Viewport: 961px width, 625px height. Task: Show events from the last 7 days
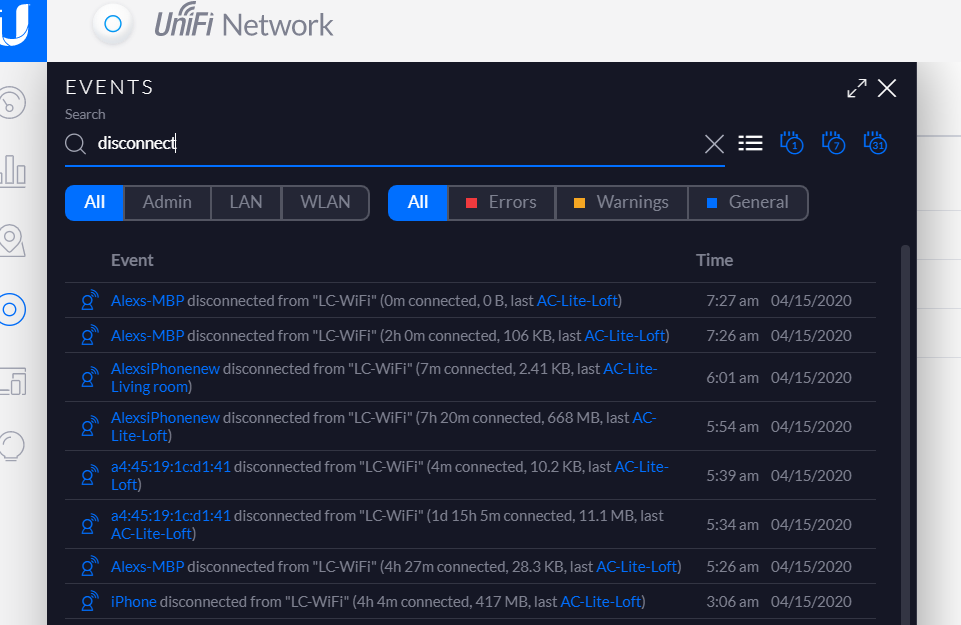coord(834,143)
